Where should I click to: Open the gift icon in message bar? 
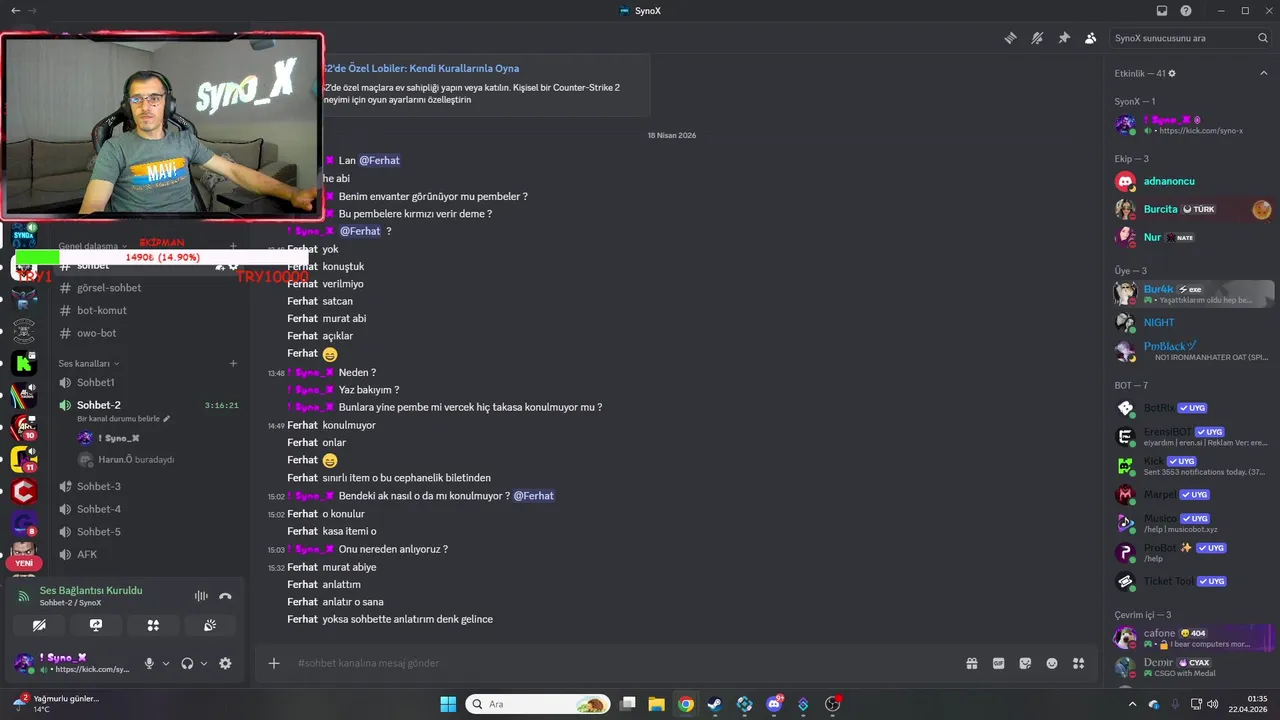971,663
